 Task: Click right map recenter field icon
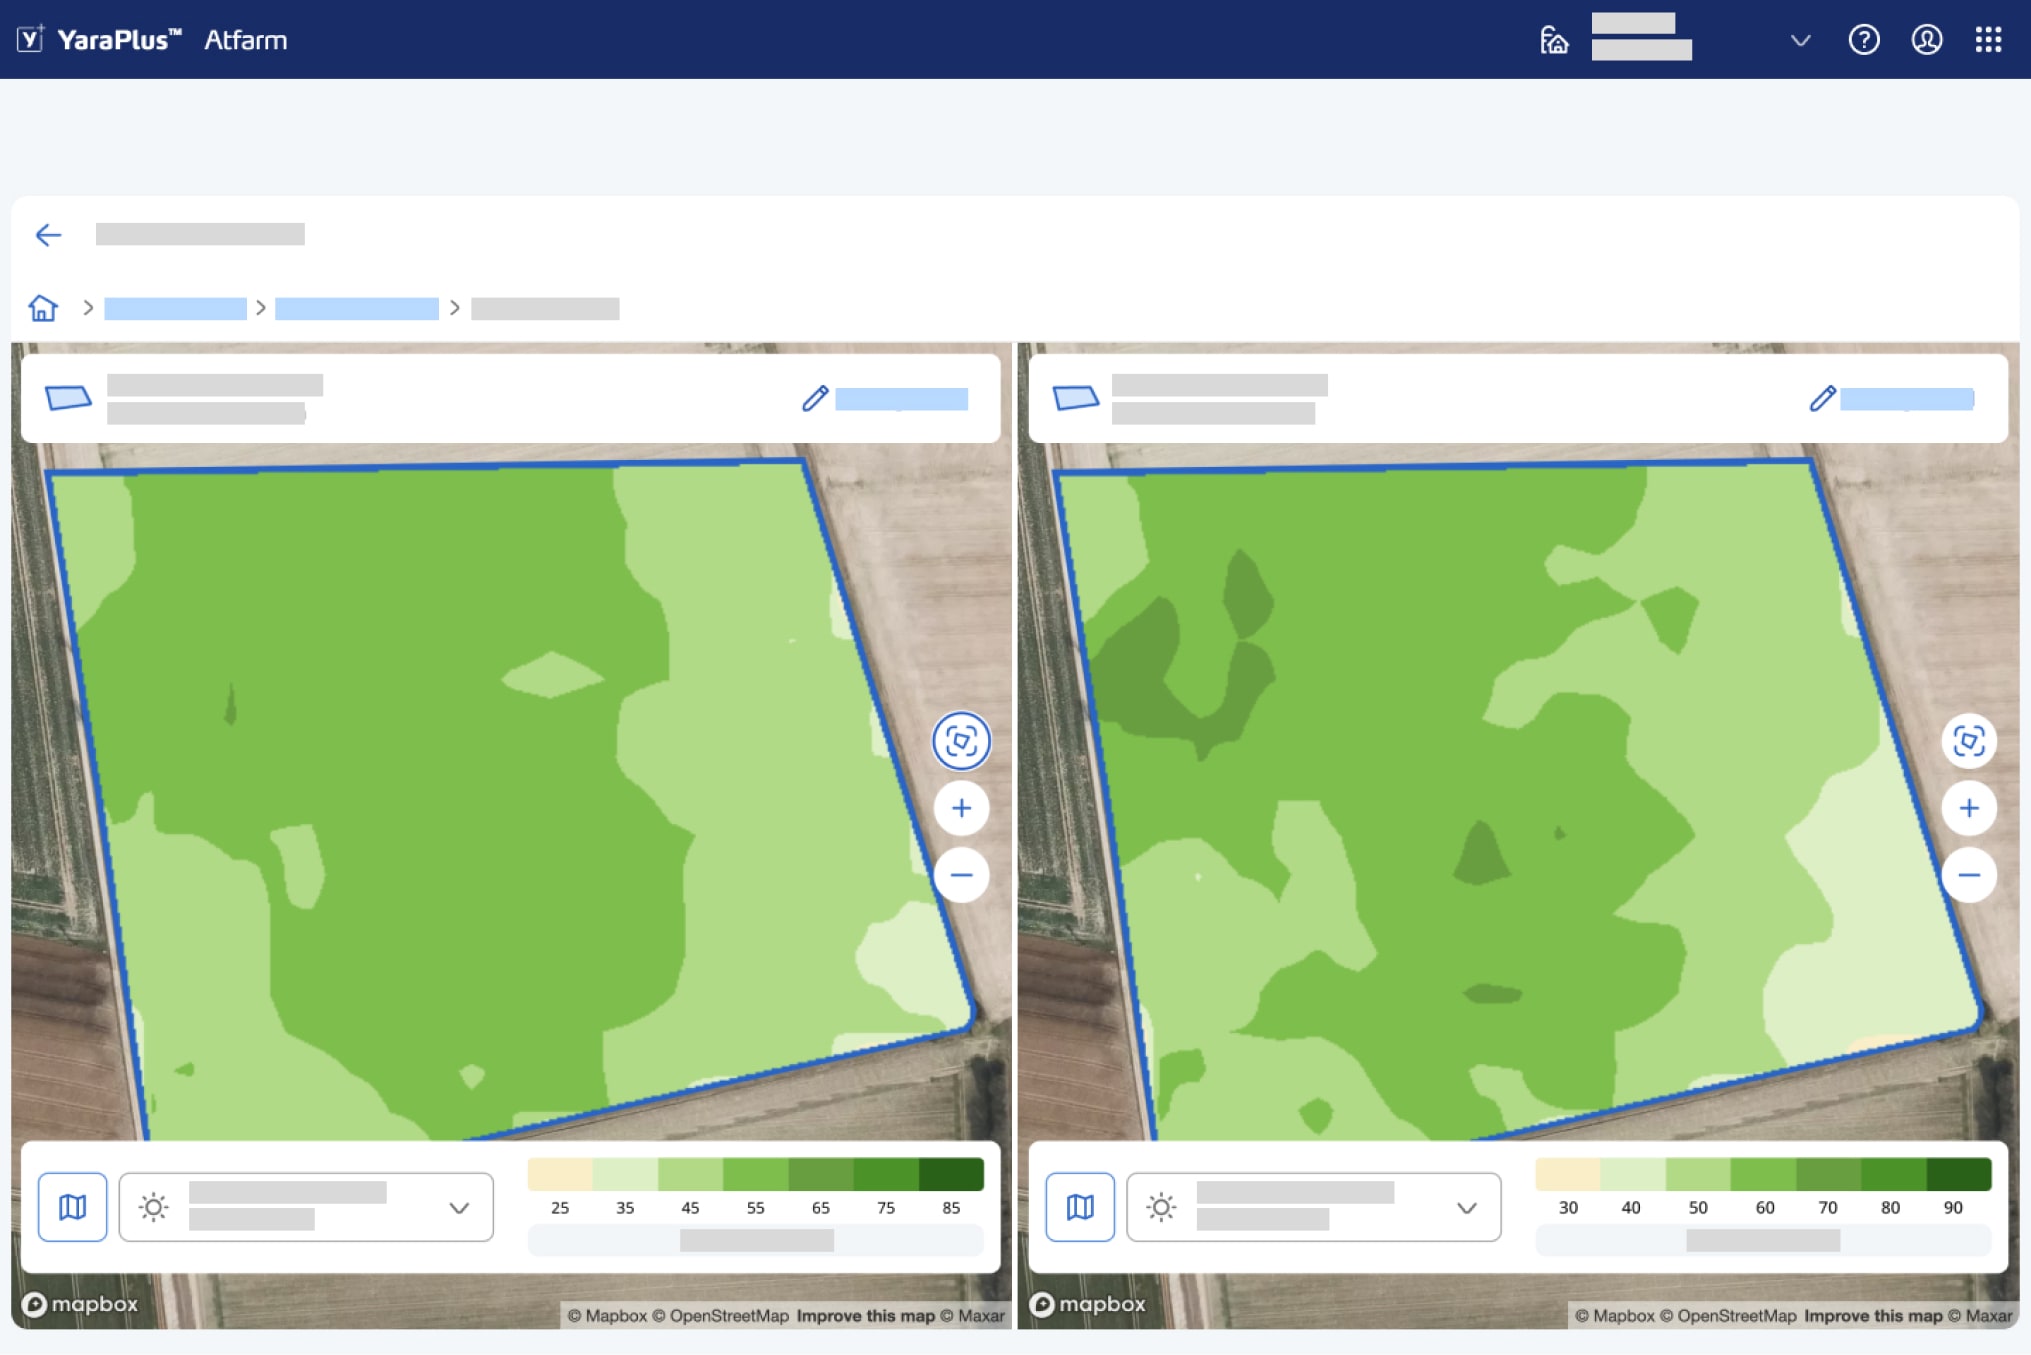(1968, 741)
